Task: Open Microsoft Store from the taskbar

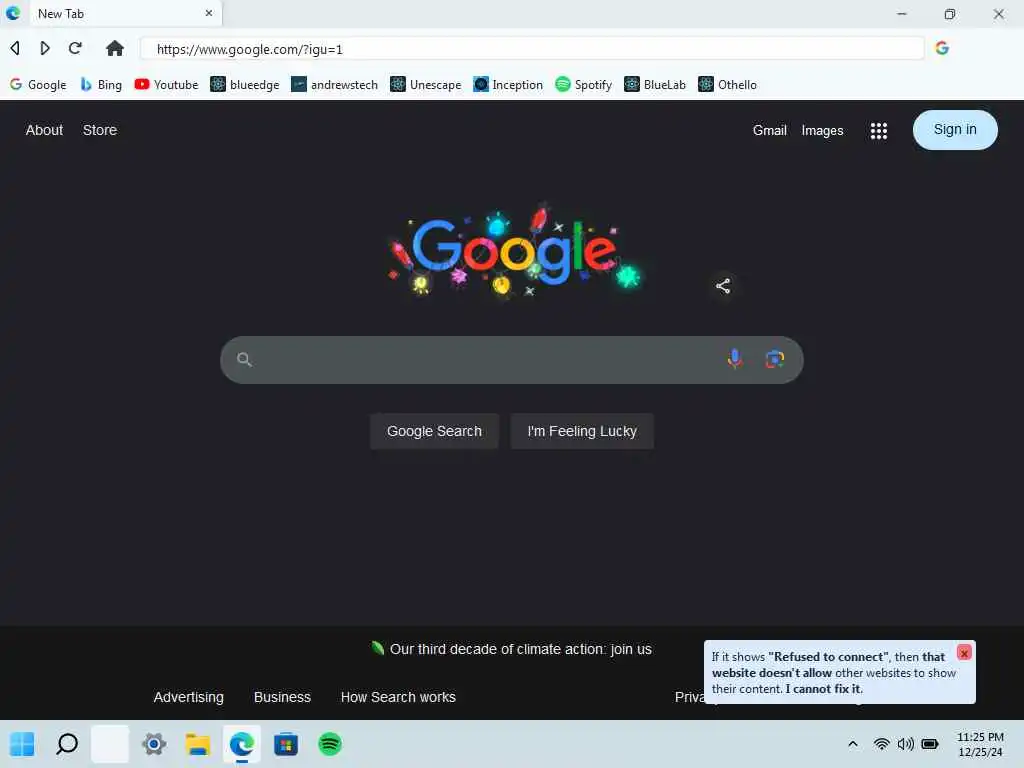Action: [285, 744]
